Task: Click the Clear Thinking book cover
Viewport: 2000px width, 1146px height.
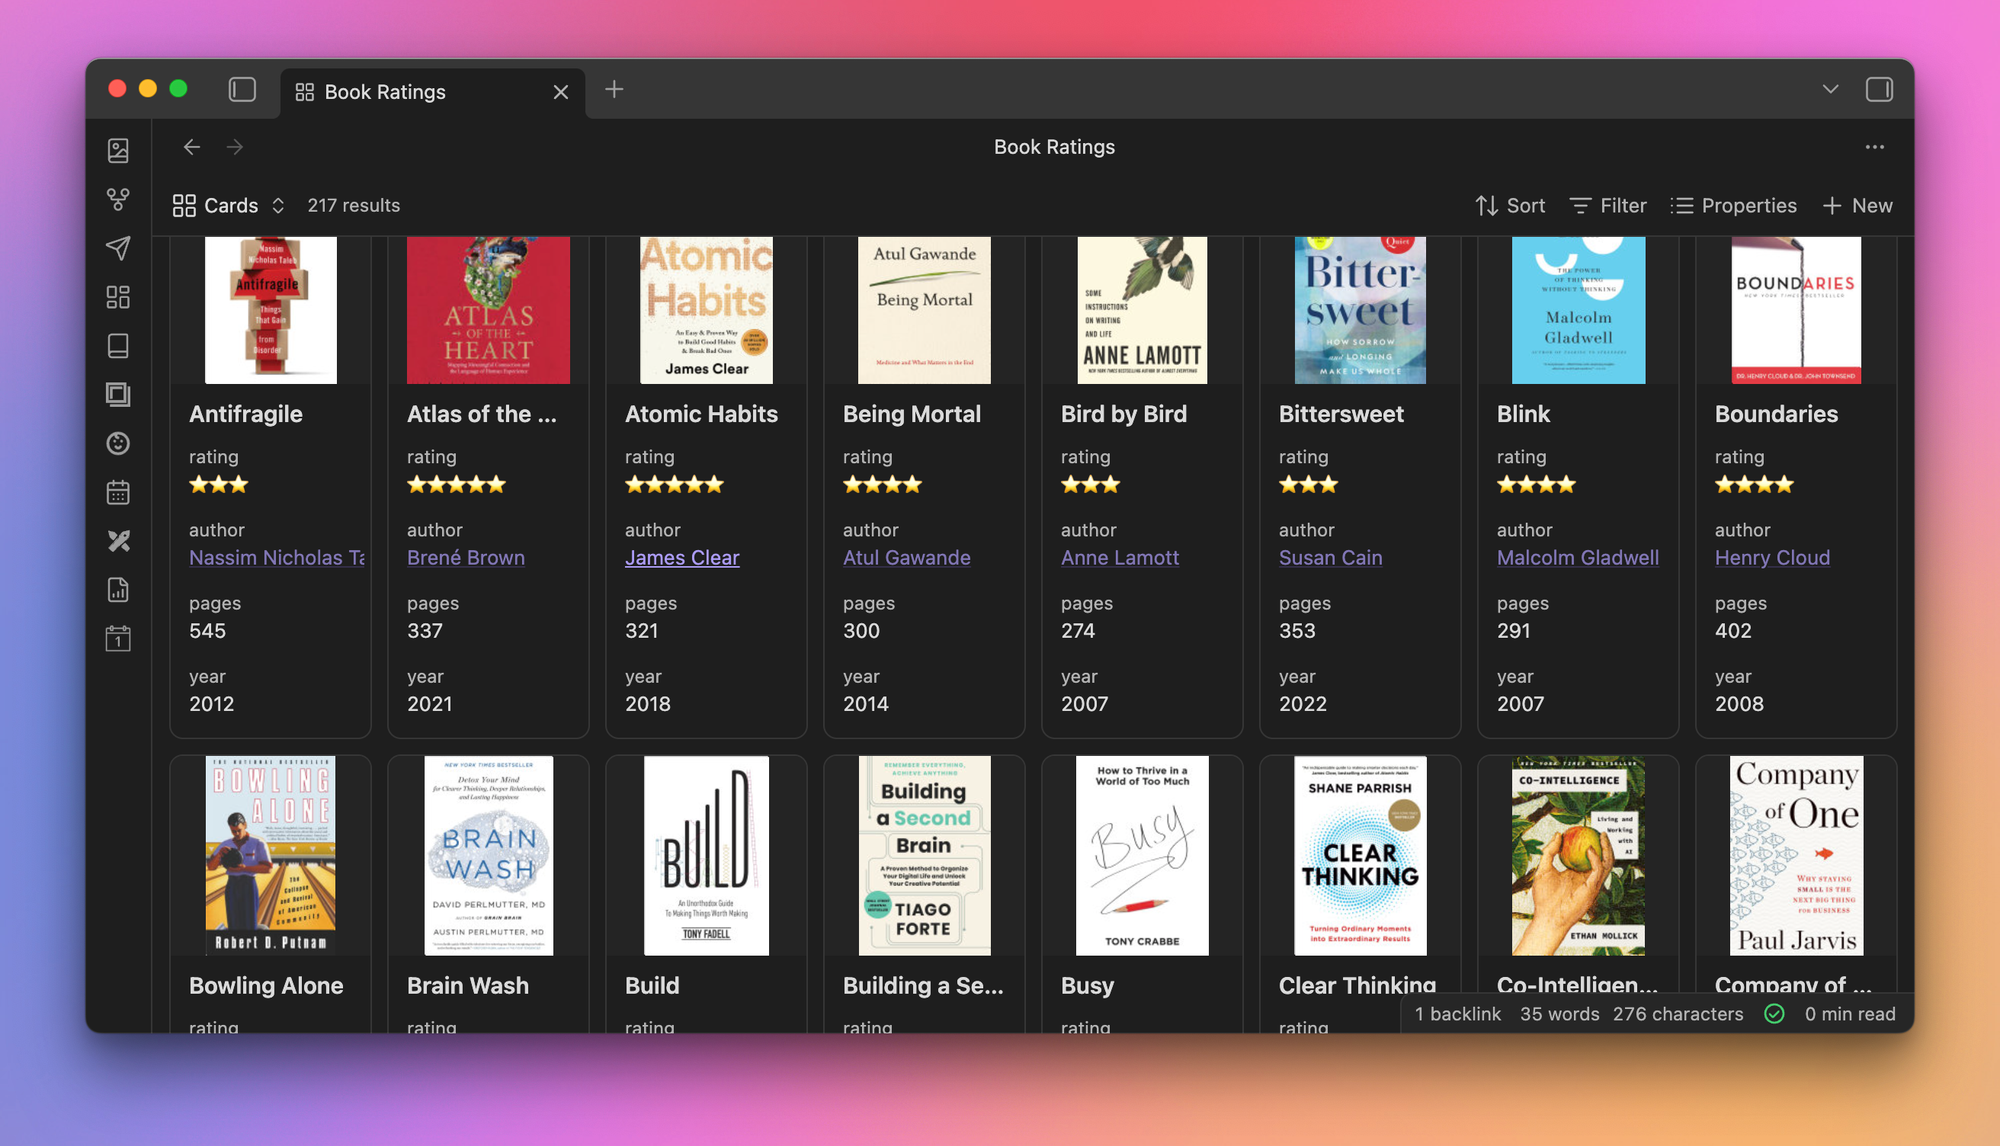Action: coord(1360,855)
